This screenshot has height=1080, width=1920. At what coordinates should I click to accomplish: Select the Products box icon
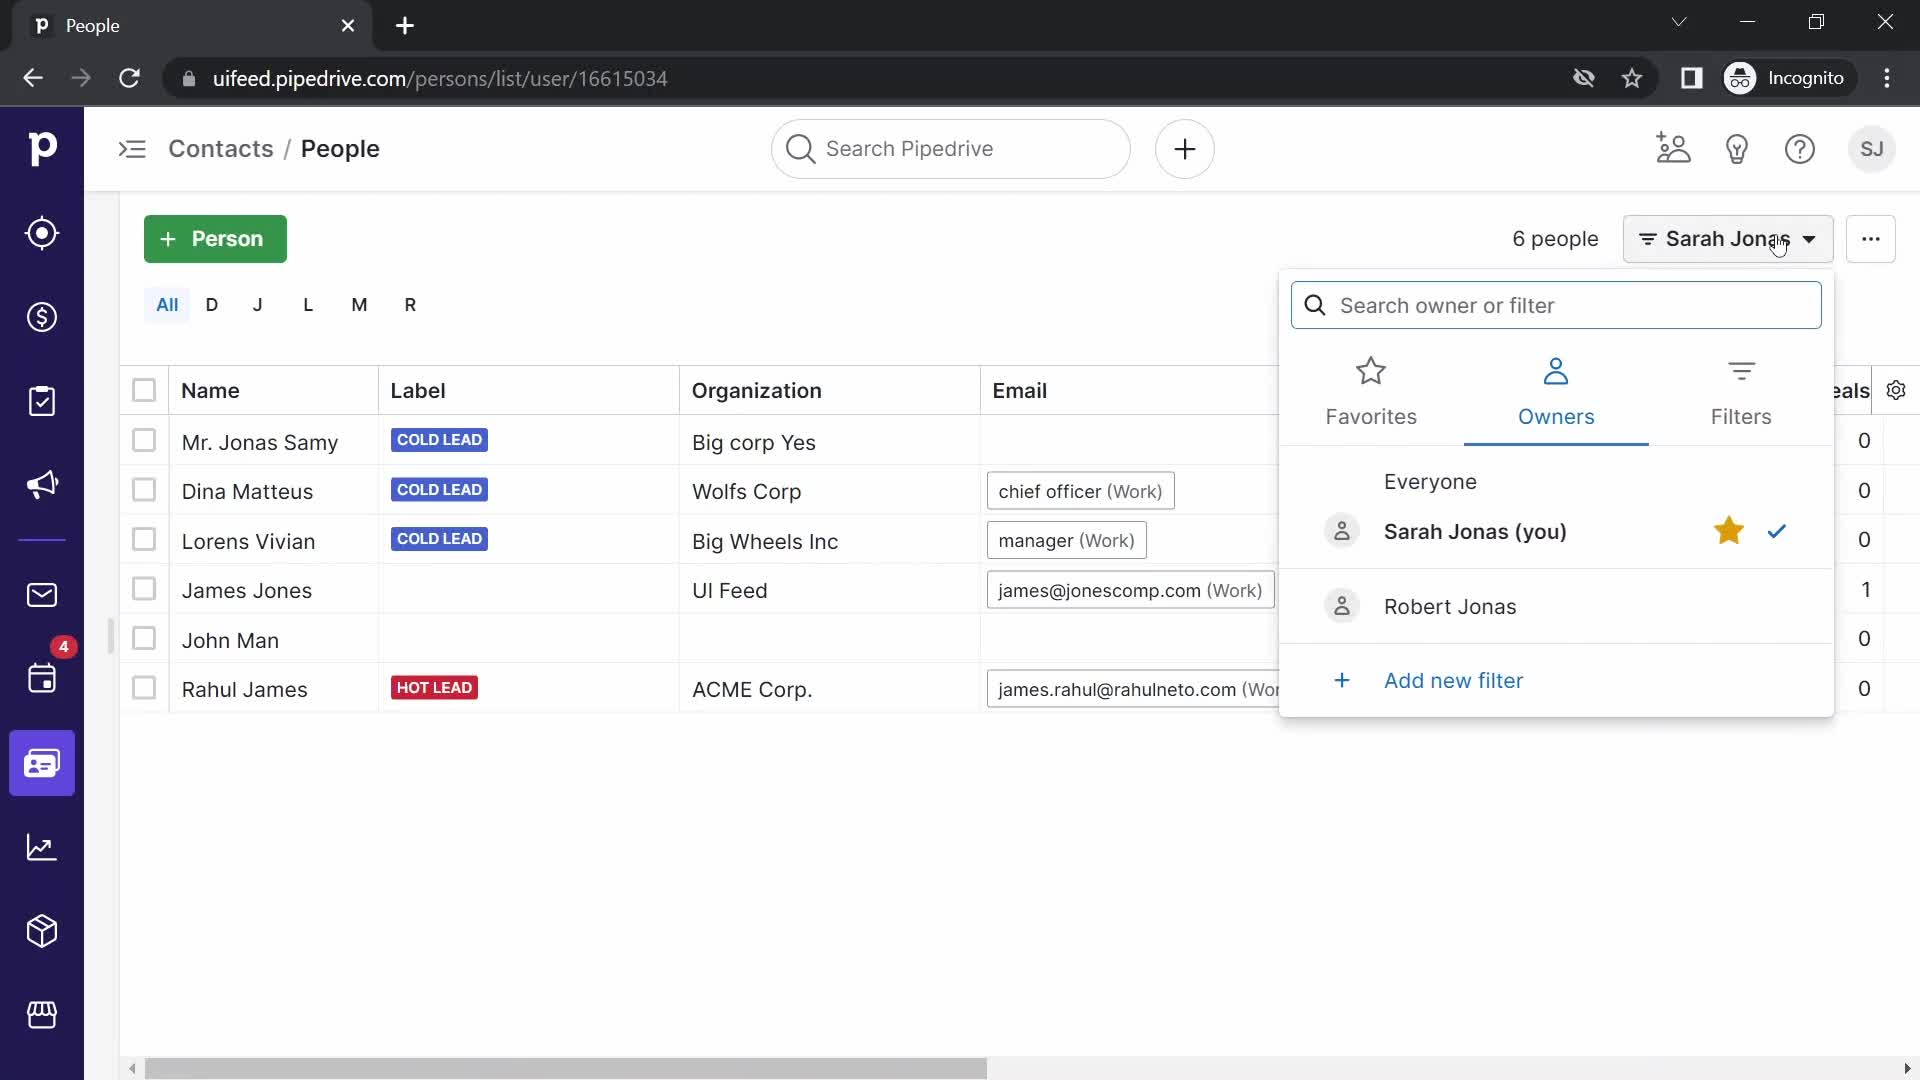(41, 932)
